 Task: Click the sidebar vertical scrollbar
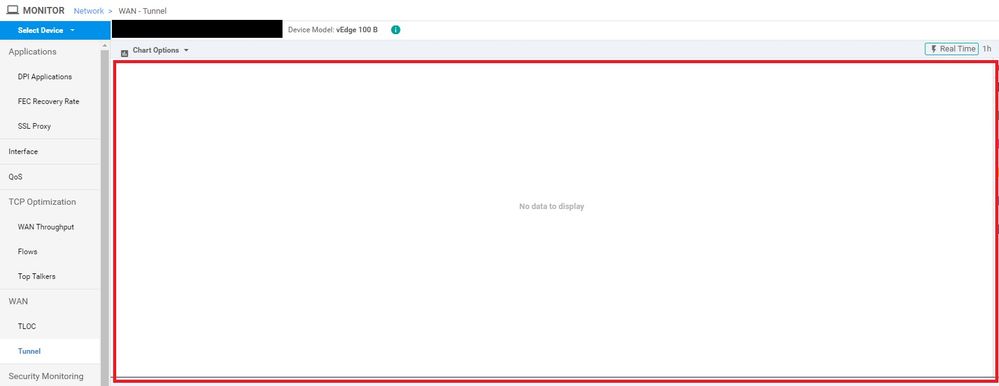click(x=104, y=217)
